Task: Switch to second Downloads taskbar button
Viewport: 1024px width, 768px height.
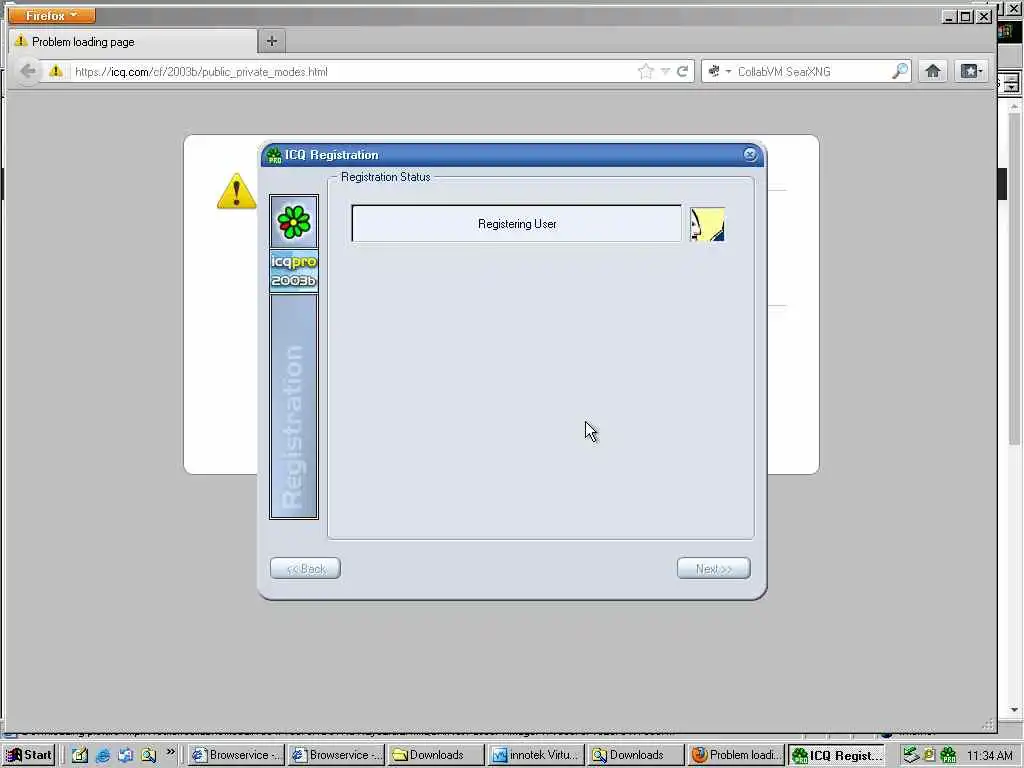Action: 636,755
